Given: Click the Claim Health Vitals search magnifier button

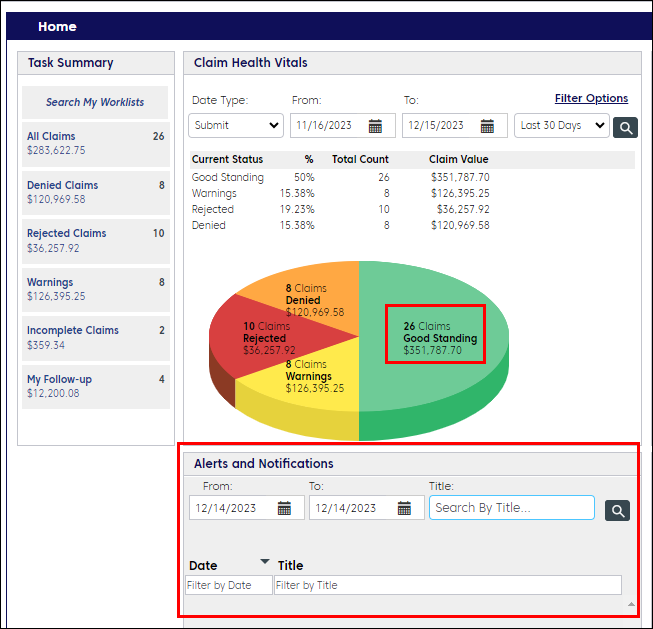Looking at the screenshot, I should coord(625,127).
